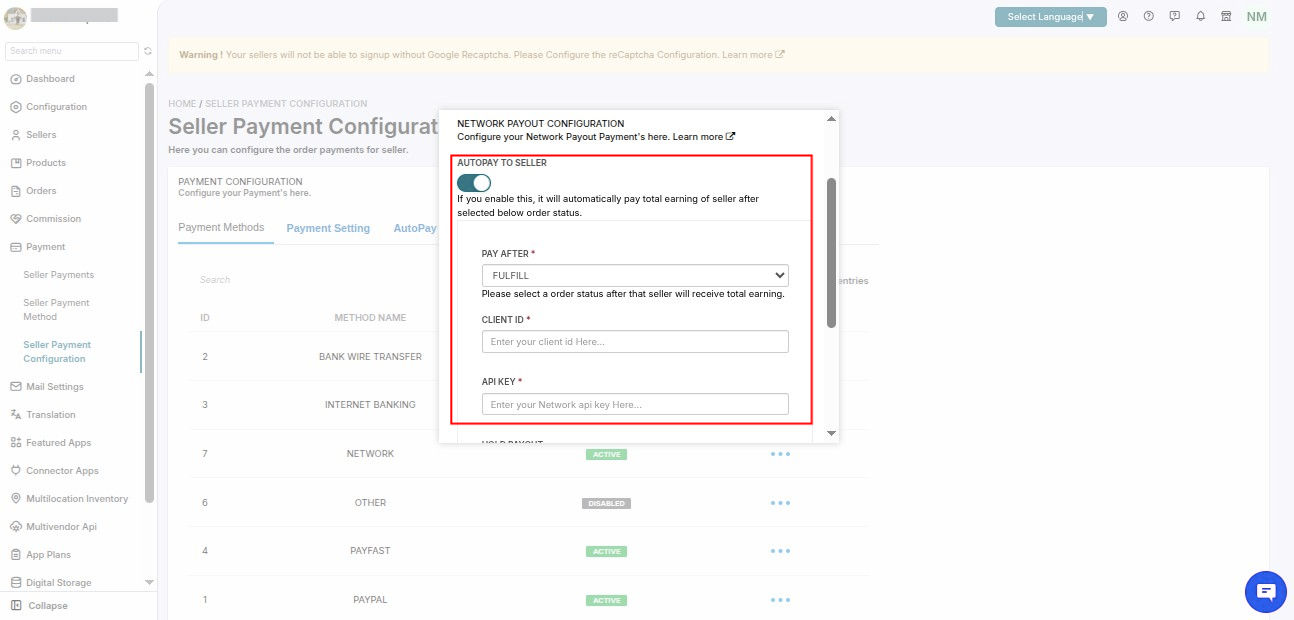This screenshot has height=620, width=1294.
Task: Open user profile circle icon in header
Action: 1123,17
